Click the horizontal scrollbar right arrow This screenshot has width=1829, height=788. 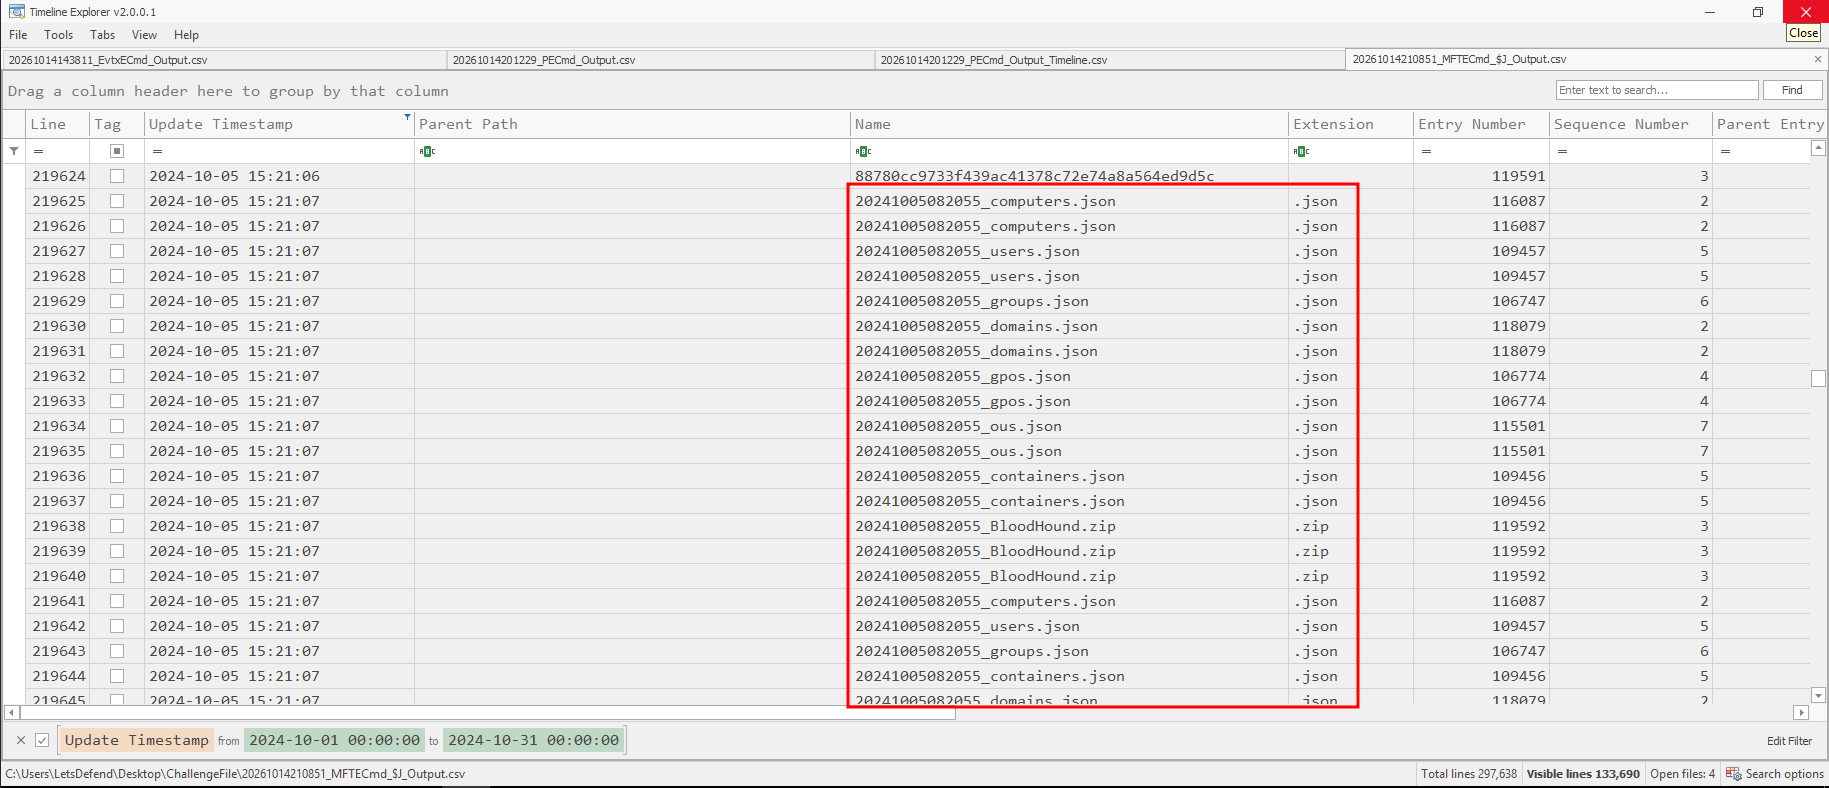(x=1801, y=713)
